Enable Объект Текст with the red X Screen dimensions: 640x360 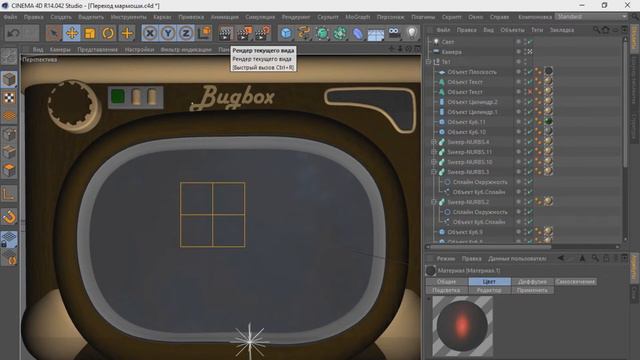coord(530,92)
